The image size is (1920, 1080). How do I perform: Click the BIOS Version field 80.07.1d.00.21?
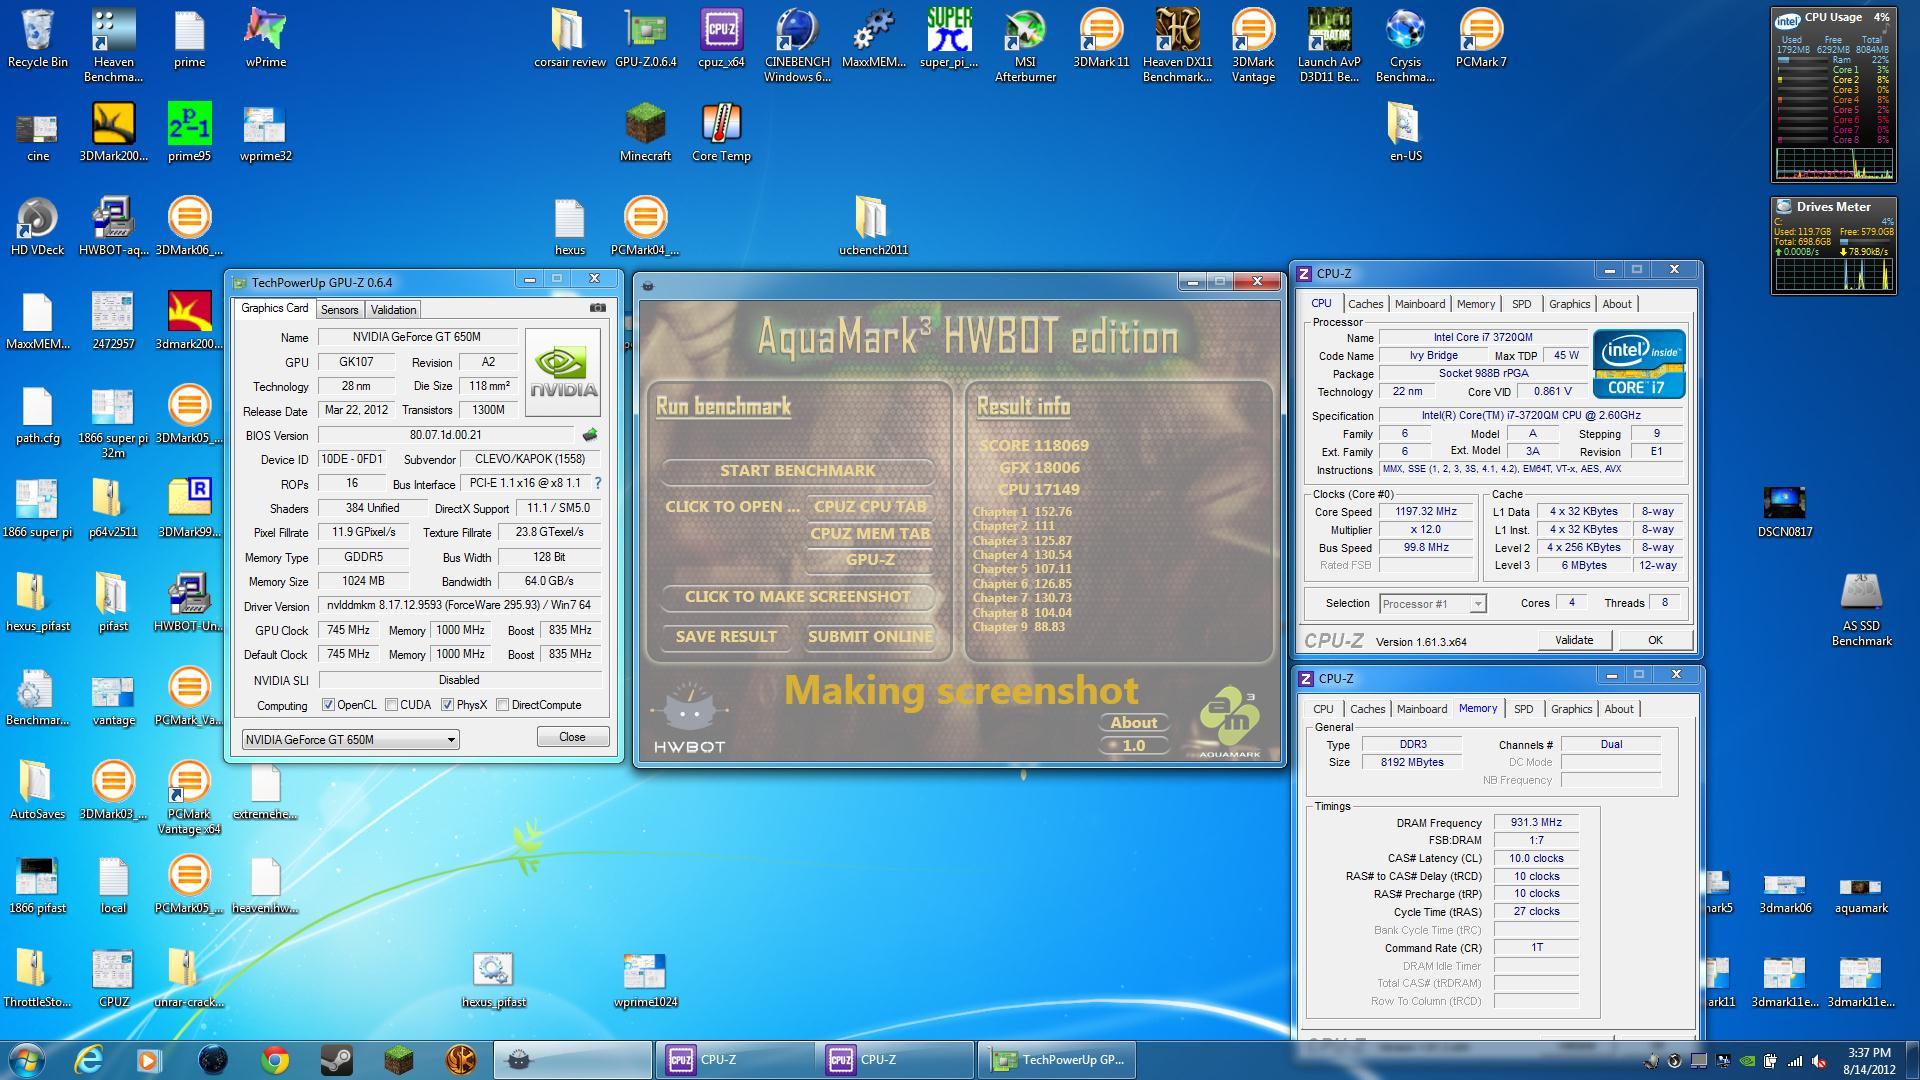pyautogui.click(x=446, y=435)
